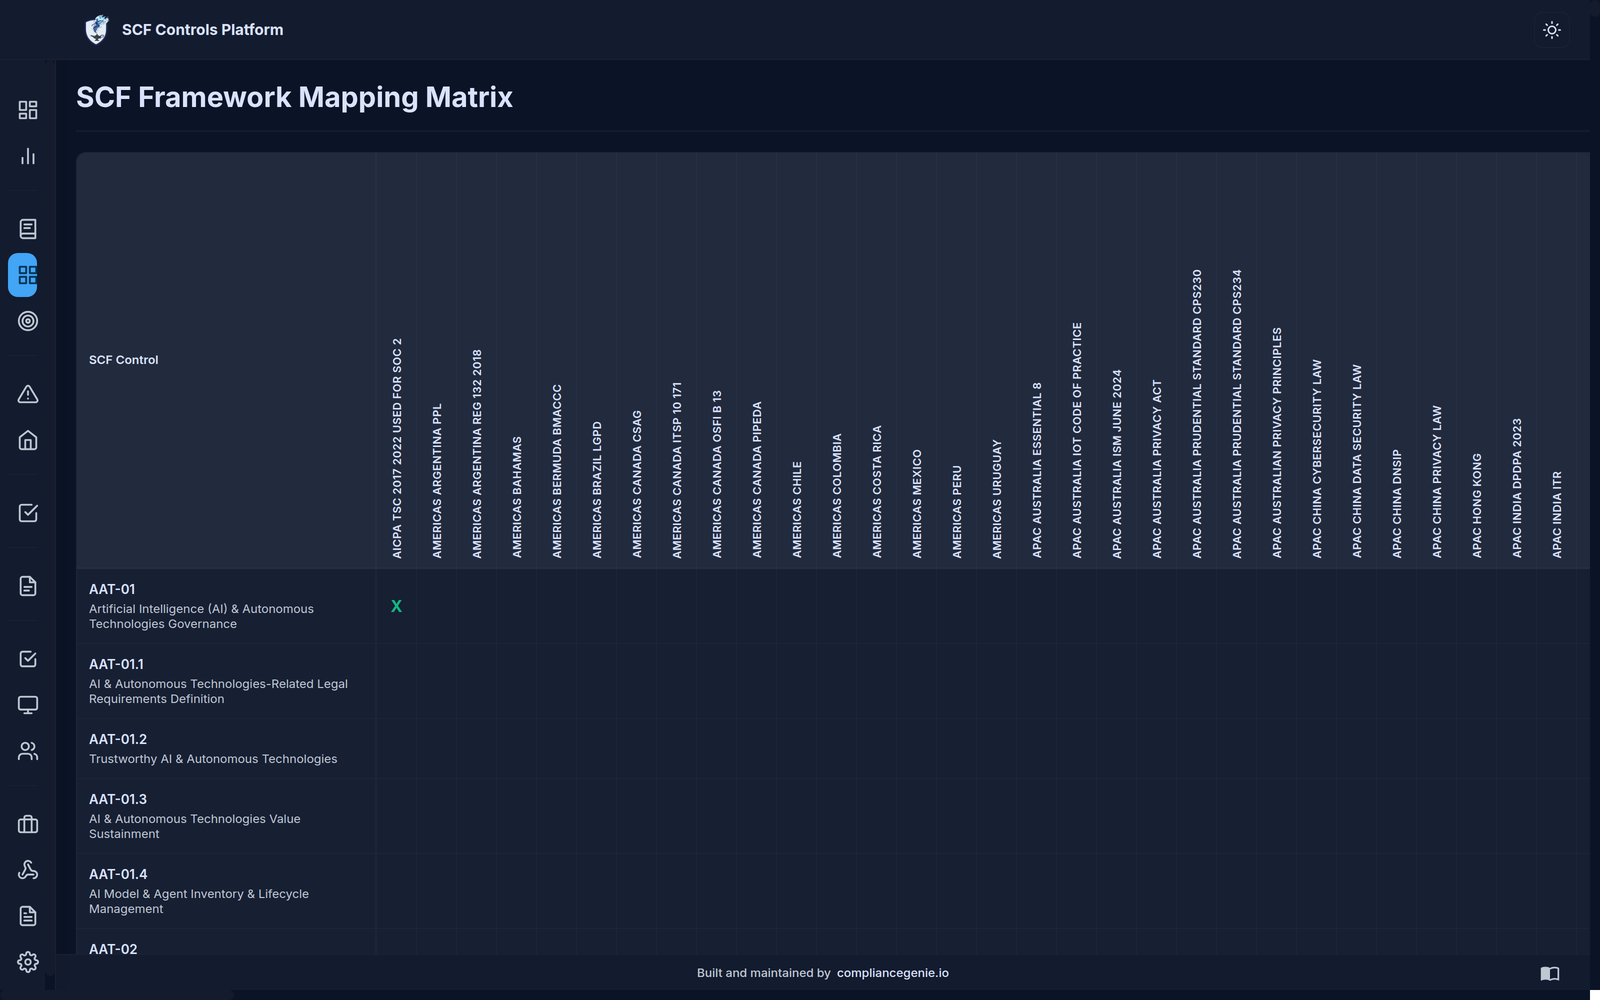Select AAT-01.3 Value Sustainment row

(226, 816)
